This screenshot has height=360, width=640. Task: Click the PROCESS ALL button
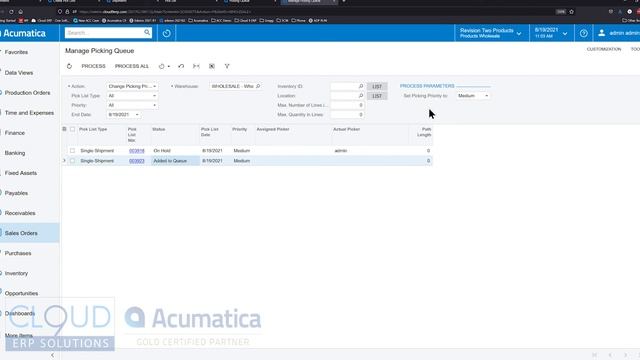(x=132, y=66)
